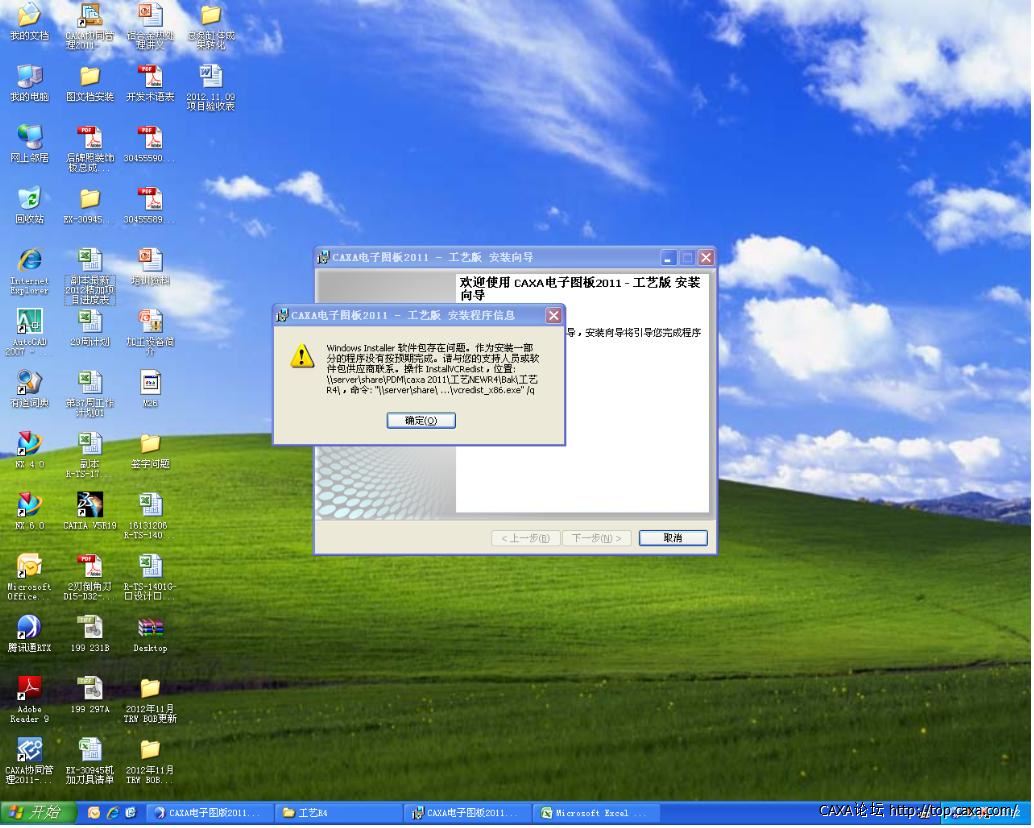The height and width of the screenshot is (828, 1034).
Task: Select the 2012年11月 TRW BOB更新 folder
Action: click(x=150, y=699)
